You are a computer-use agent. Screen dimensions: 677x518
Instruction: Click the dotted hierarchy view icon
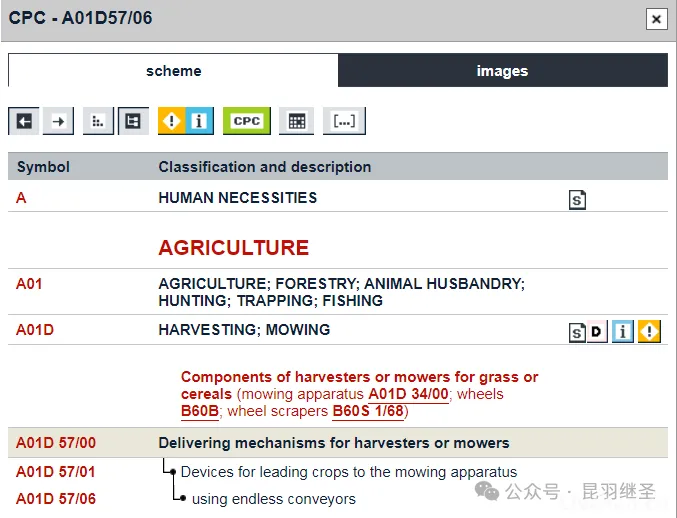[x=97, y=121]
